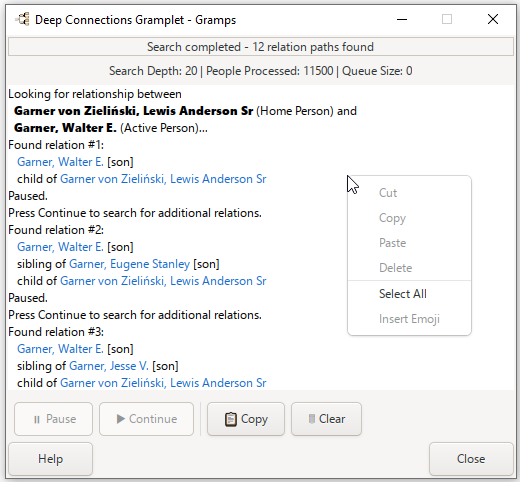This screenshot has width=520, height=482.
Task: Click the Continue button
Action: click(x=146, y=419)
